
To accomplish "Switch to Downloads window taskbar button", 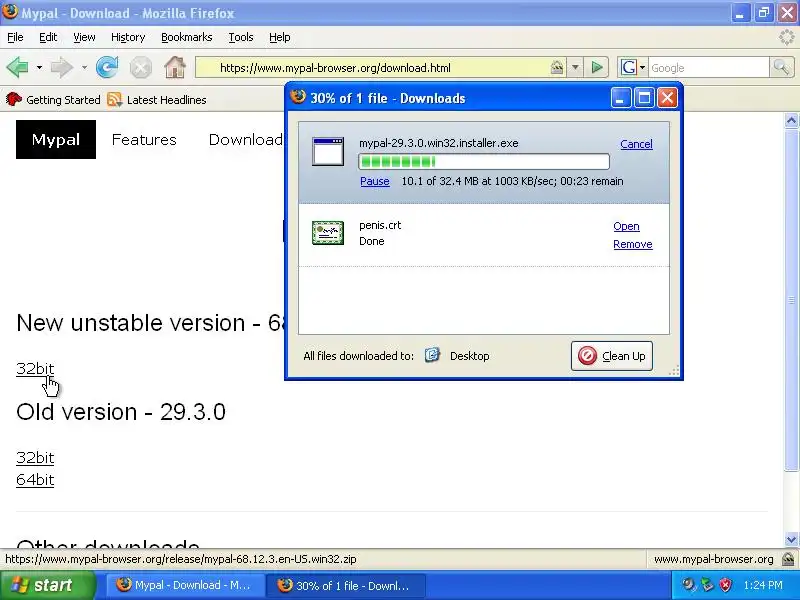I will 346,585.
